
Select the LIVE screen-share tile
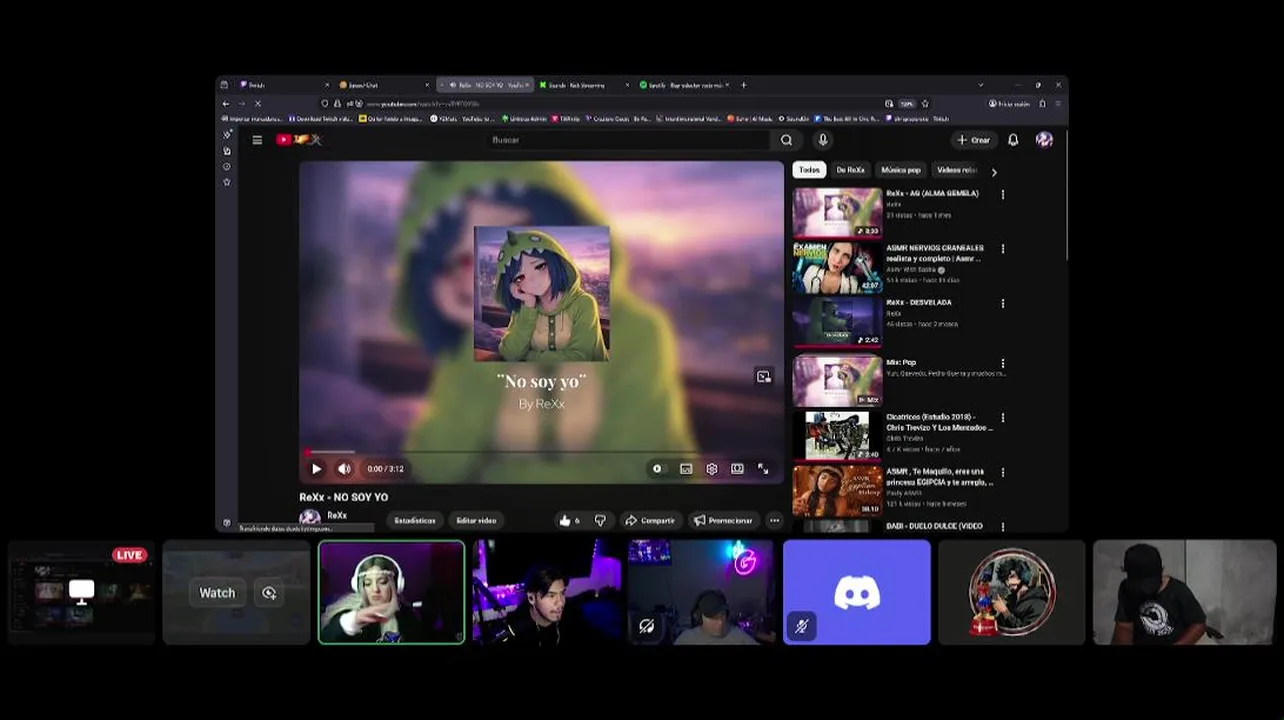tap(82, 592)
